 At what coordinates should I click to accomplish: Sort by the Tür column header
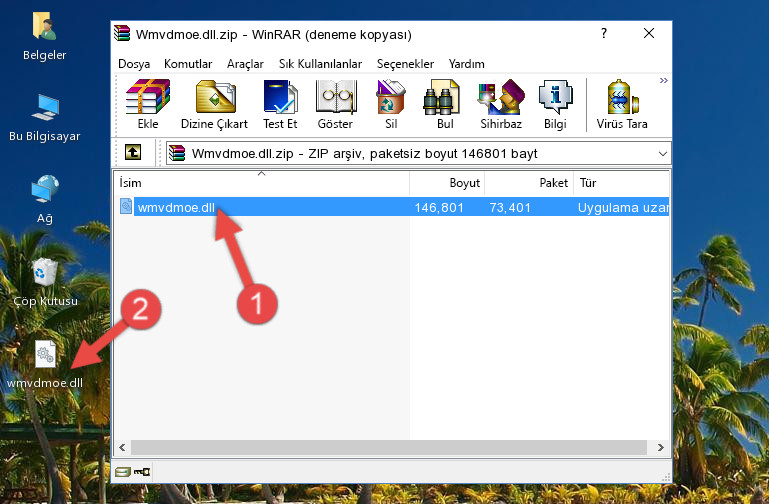pos(622,183)
